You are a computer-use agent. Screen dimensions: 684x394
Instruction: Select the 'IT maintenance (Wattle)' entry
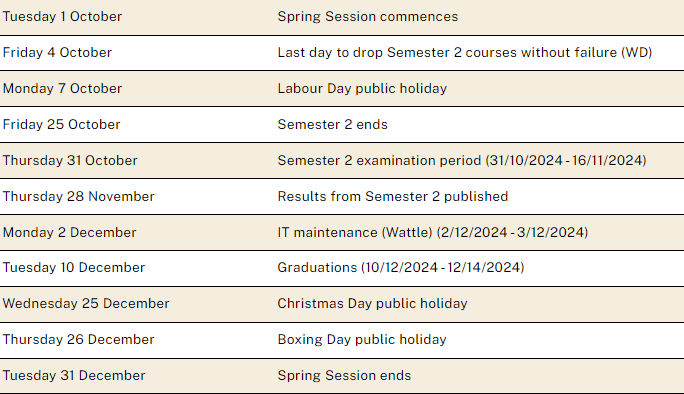[x=433, y=232]
